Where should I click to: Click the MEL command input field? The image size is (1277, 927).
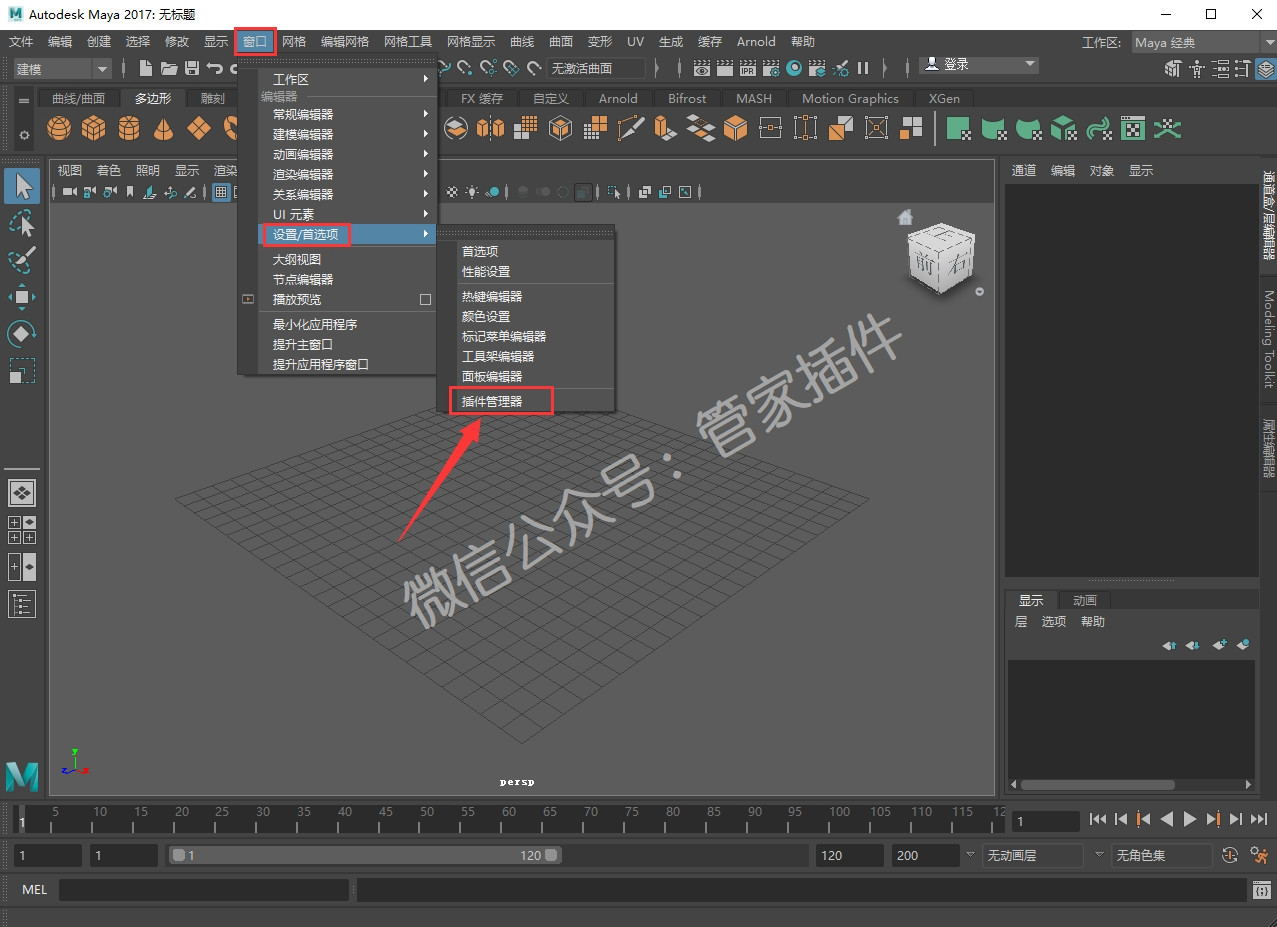(x=204, y=889)
